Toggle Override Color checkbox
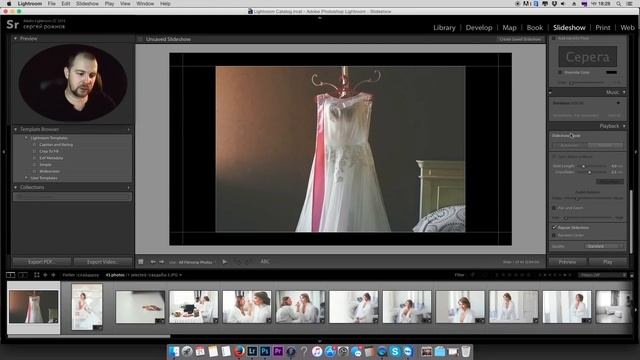Screen dimensions: 640x360 click(560, 72)
